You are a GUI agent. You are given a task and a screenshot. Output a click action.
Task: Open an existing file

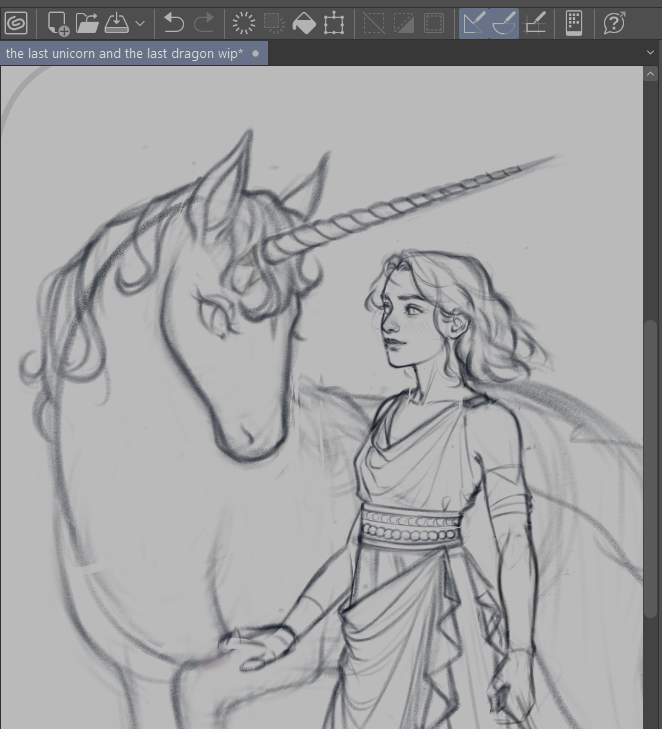pyautogui.click(x=87, y=23)
